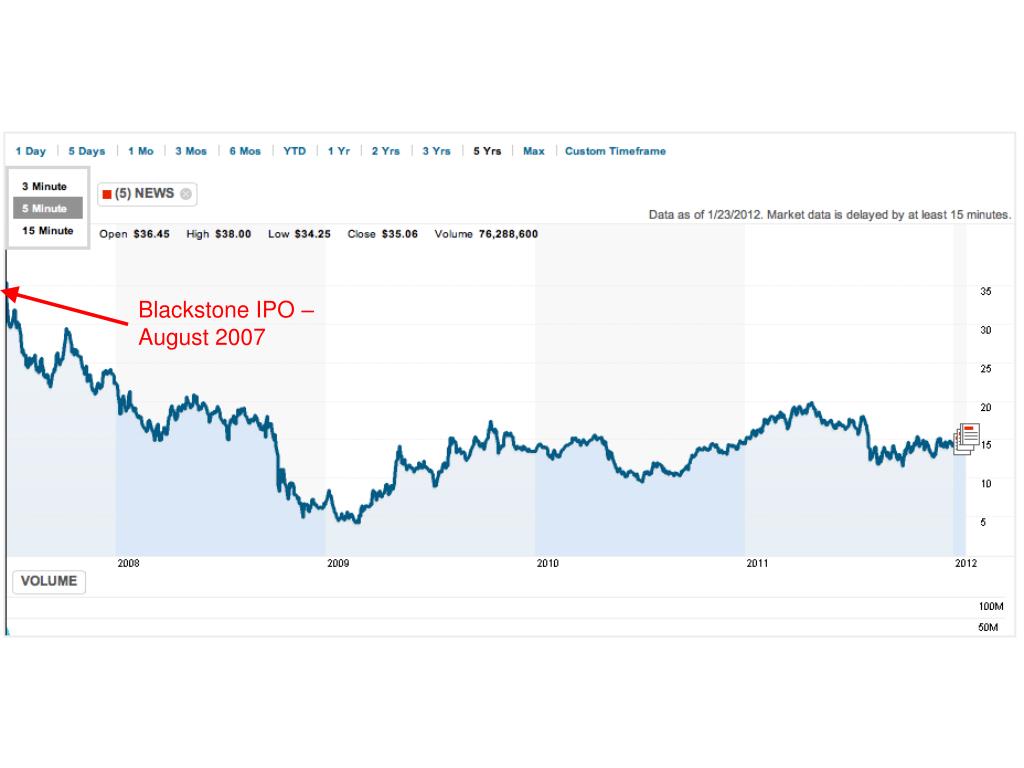Image resolution: width=1024 pixels, height=768 pixels.
Task: Click the 2011 axis label
Action: coord(757,563)
